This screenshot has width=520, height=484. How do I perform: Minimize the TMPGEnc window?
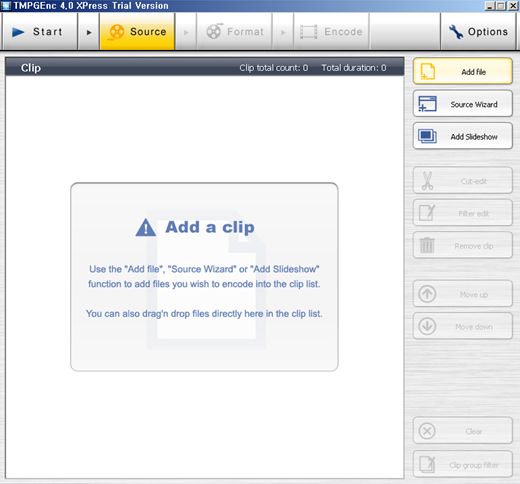(x=489, y=6)
